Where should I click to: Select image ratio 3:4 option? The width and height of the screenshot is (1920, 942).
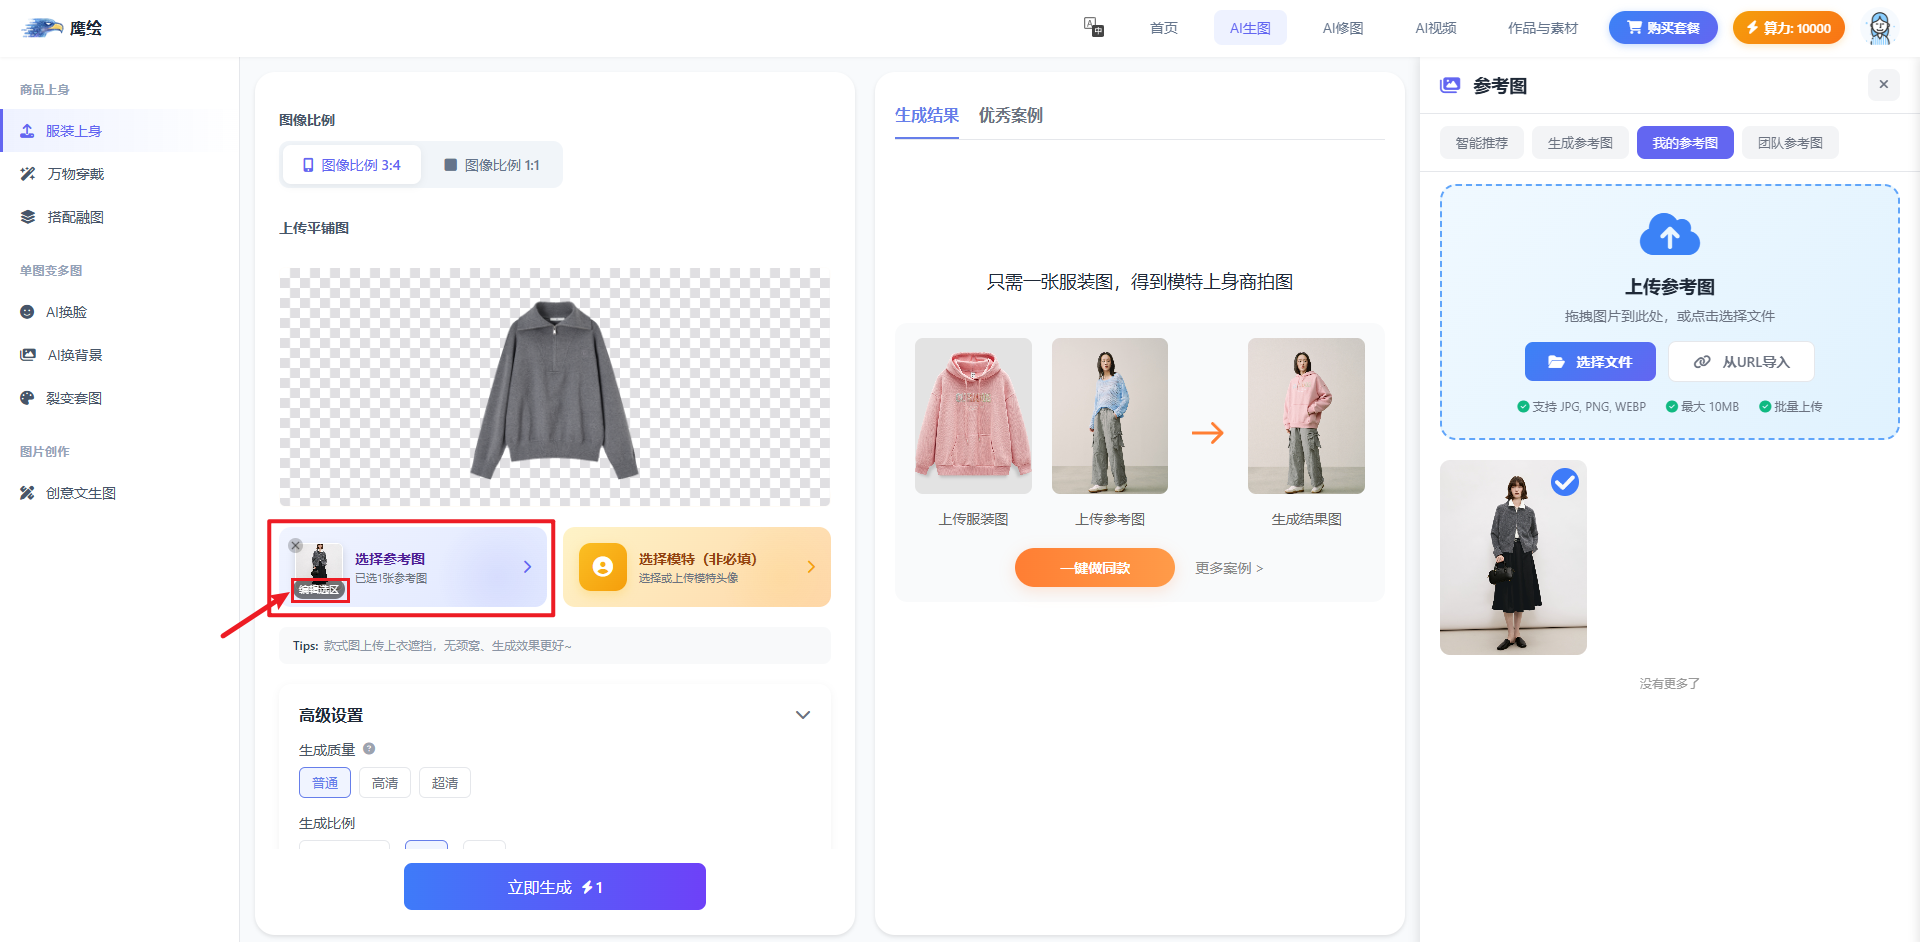(x=351, y=165)
